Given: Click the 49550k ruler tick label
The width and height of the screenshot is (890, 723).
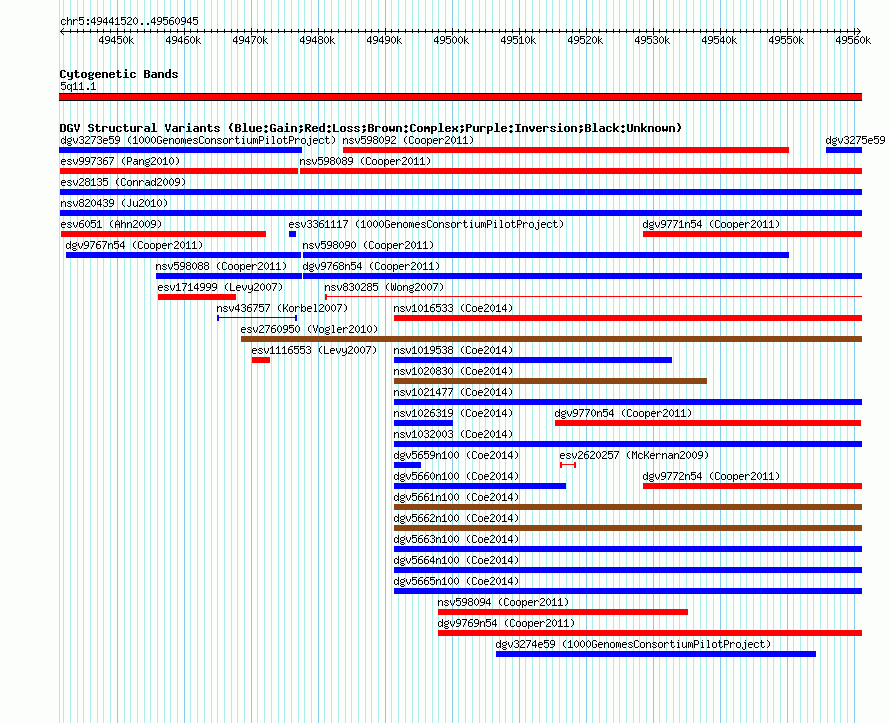Looking at the screenshot, I should pyautogui.click(x=786, y=40).
